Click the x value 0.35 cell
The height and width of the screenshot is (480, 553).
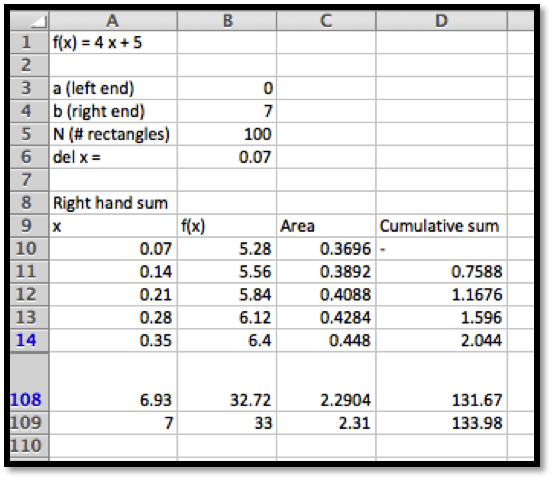click(x=113, y=340)
